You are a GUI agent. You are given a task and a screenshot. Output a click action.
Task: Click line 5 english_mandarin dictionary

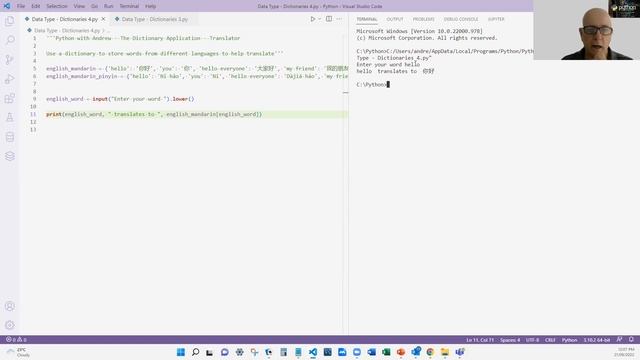coord(197,69)
